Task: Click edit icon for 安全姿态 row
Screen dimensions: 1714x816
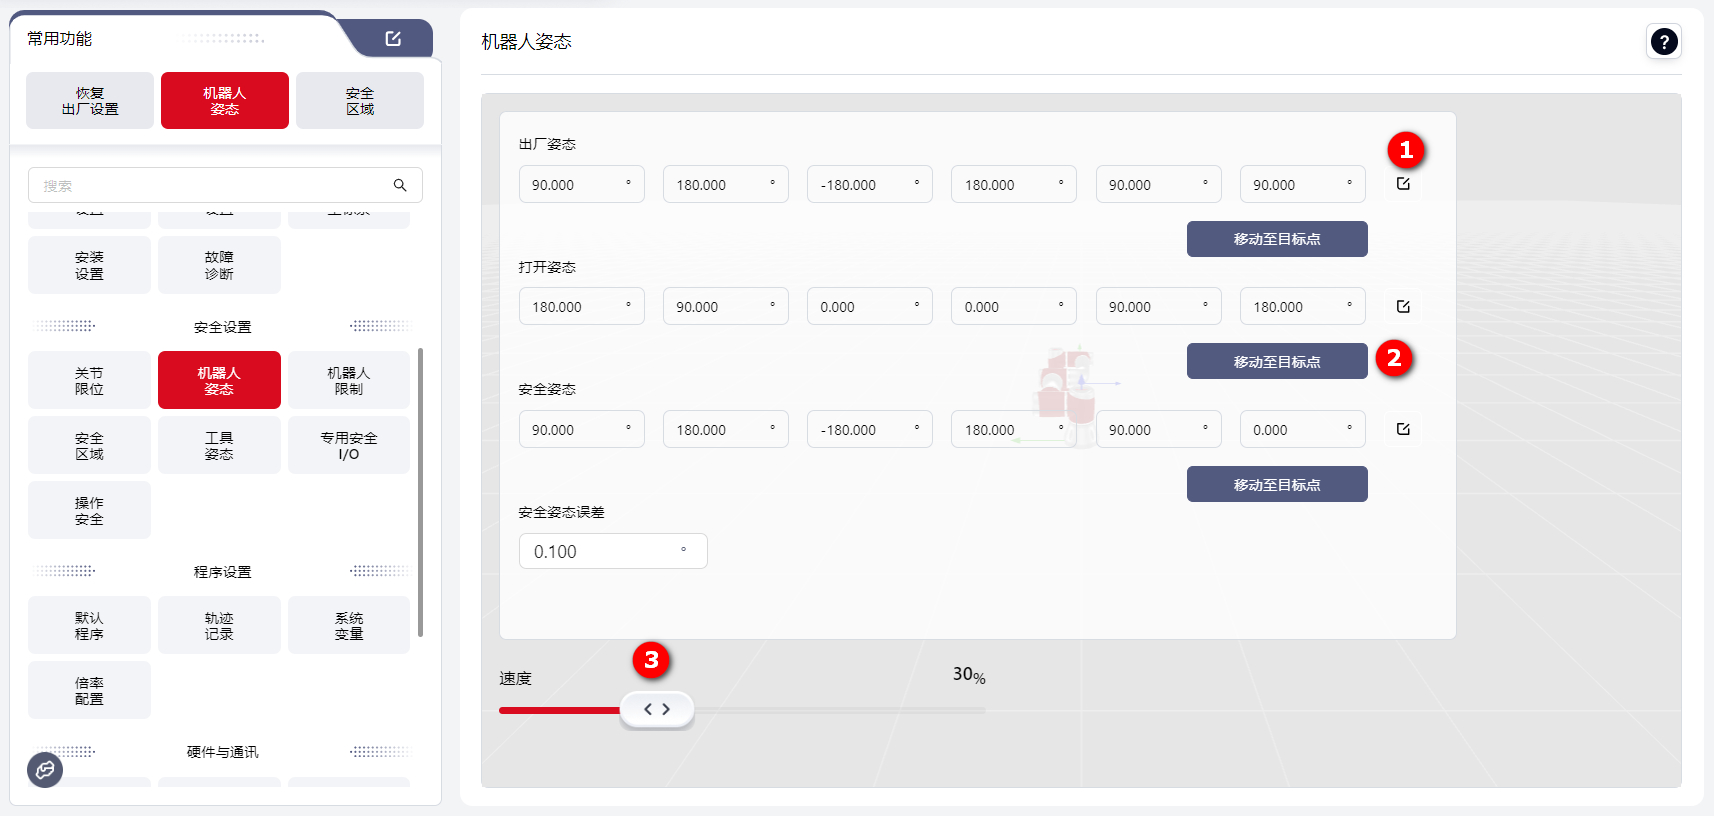Action: tap(1403, 429)
